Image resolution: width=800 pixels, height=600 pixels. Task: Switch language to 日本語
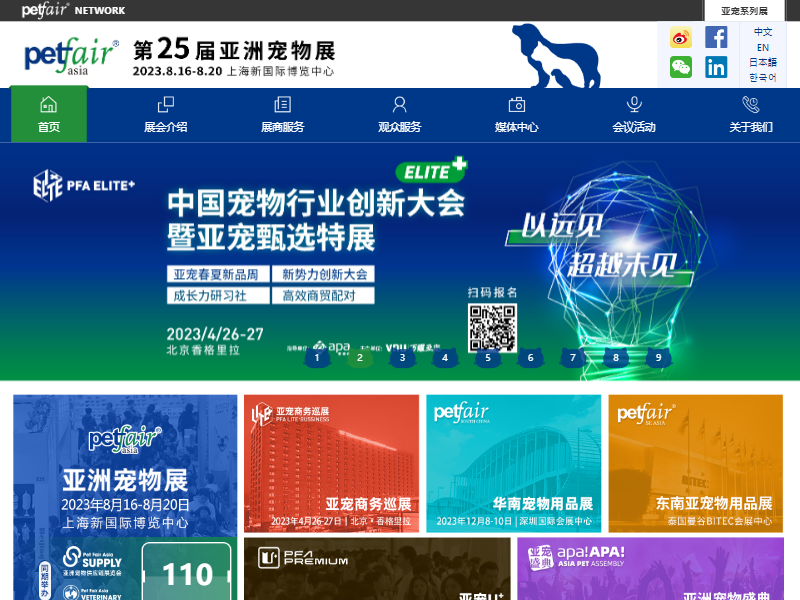763,62
